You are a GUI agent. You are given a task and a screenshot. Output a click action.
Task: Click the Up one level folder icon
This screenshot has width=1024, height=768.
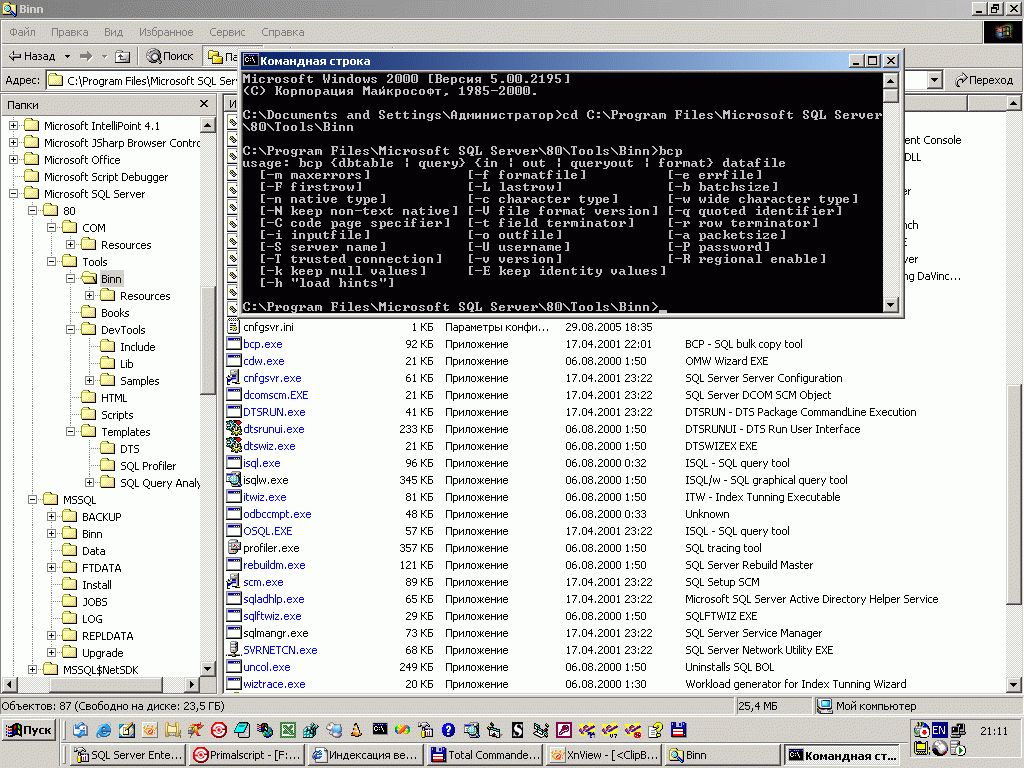coord(122,56)
